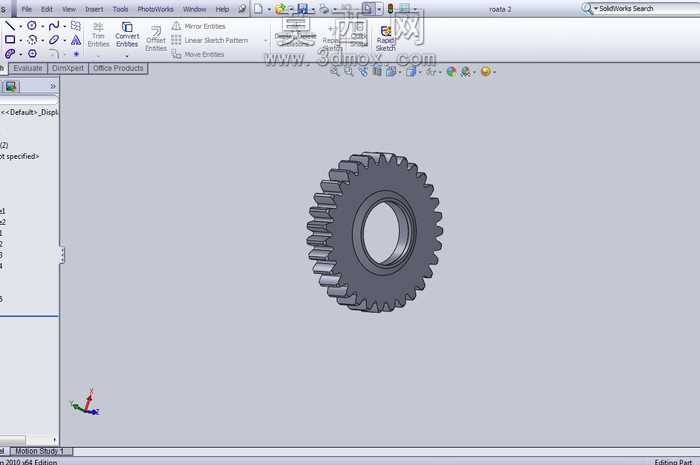Click the New document icon
Screen dimensions: 700x465
pyautogui.click(x=258, y=8)
